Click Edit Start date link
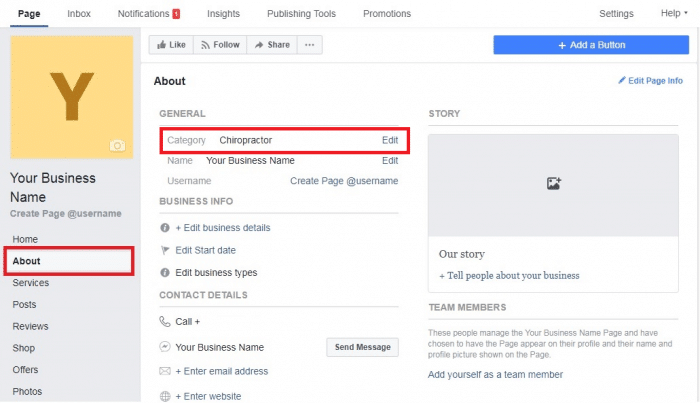700x403 pixels. click(x=205, y=250)
